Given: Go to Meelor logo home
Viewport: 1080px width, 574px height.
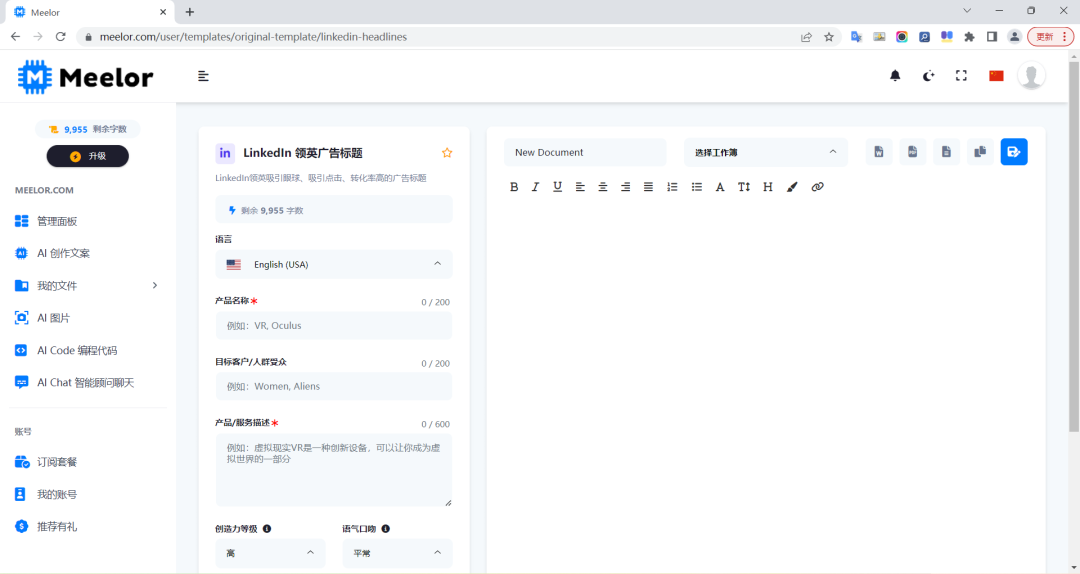Looking at the screenshot, I should click(85, 77).
